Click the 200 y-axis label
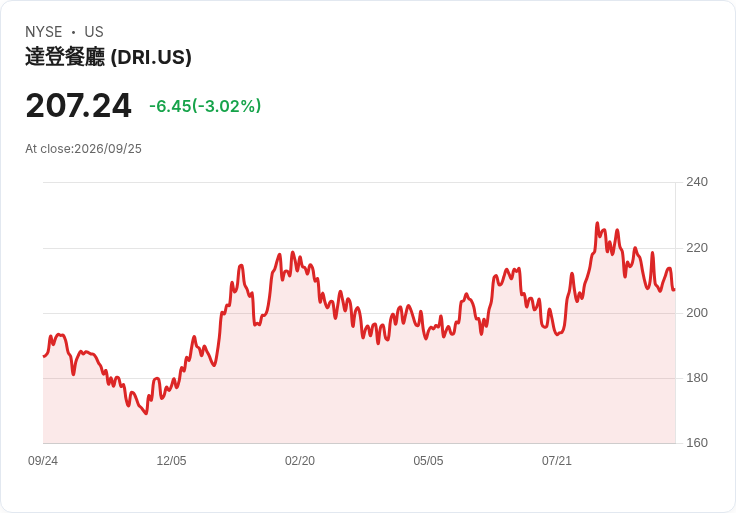 pos(697,313)
